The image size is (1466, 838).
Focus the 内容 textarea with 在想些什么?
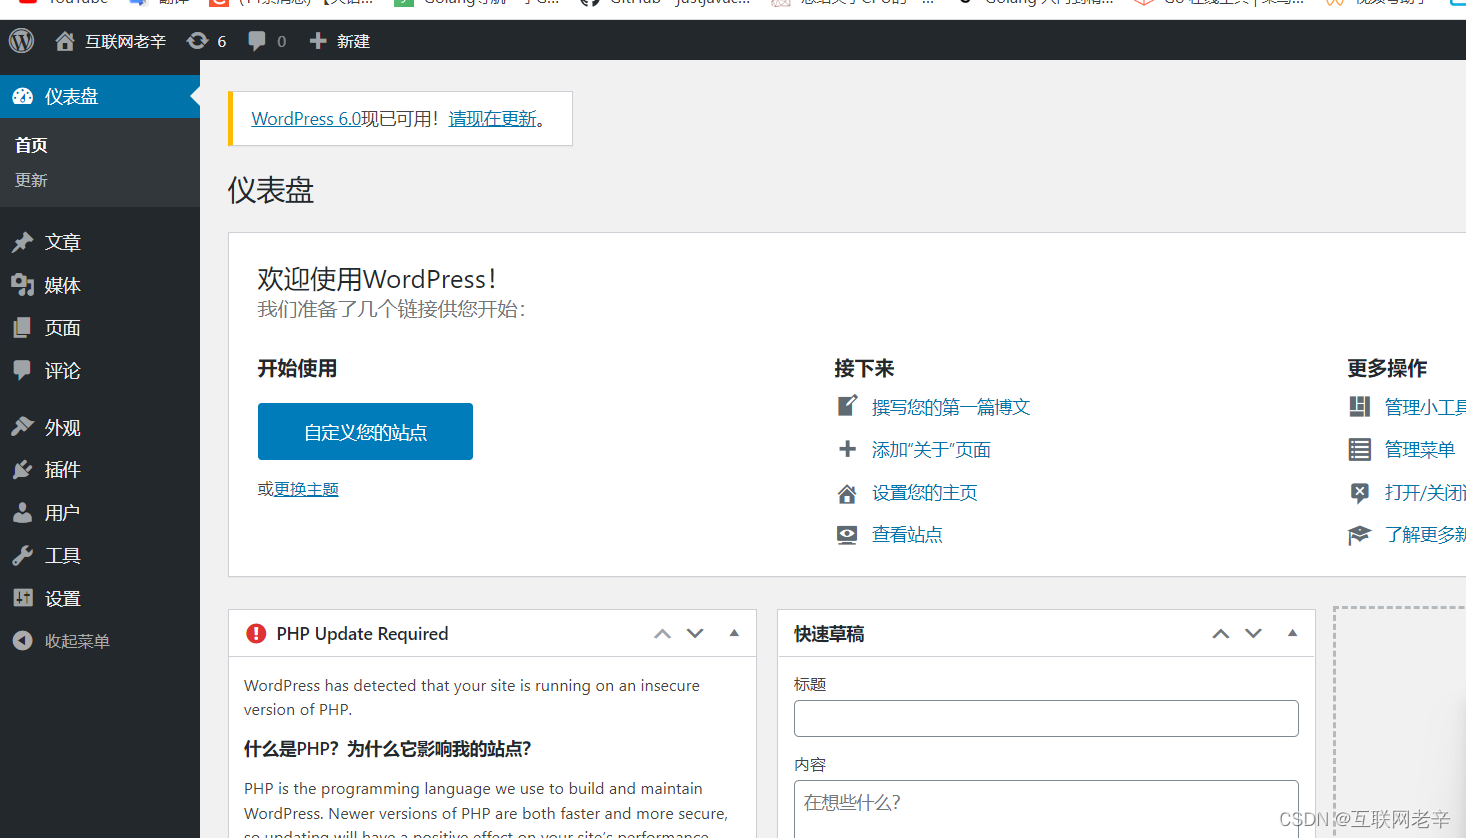[1046, 808]
